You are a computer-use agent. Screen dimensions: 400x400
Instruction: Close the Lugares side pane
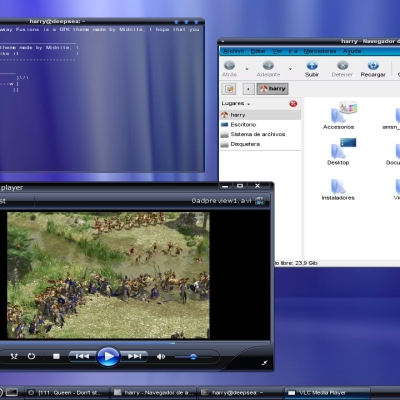coord(293,104)
